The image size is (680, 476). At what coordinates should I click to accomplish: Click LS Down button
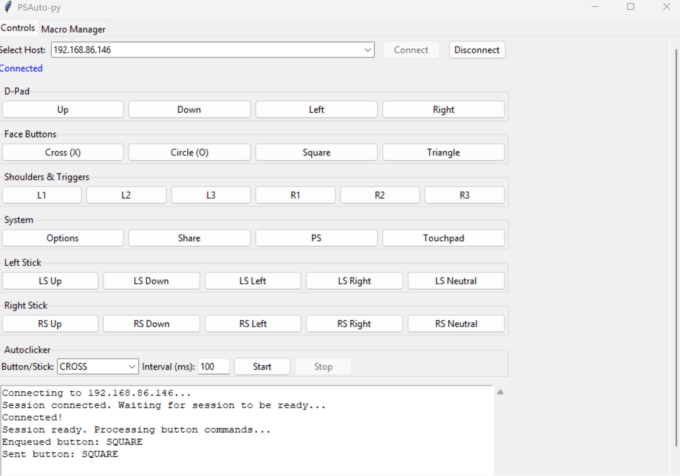pos(151,281)
